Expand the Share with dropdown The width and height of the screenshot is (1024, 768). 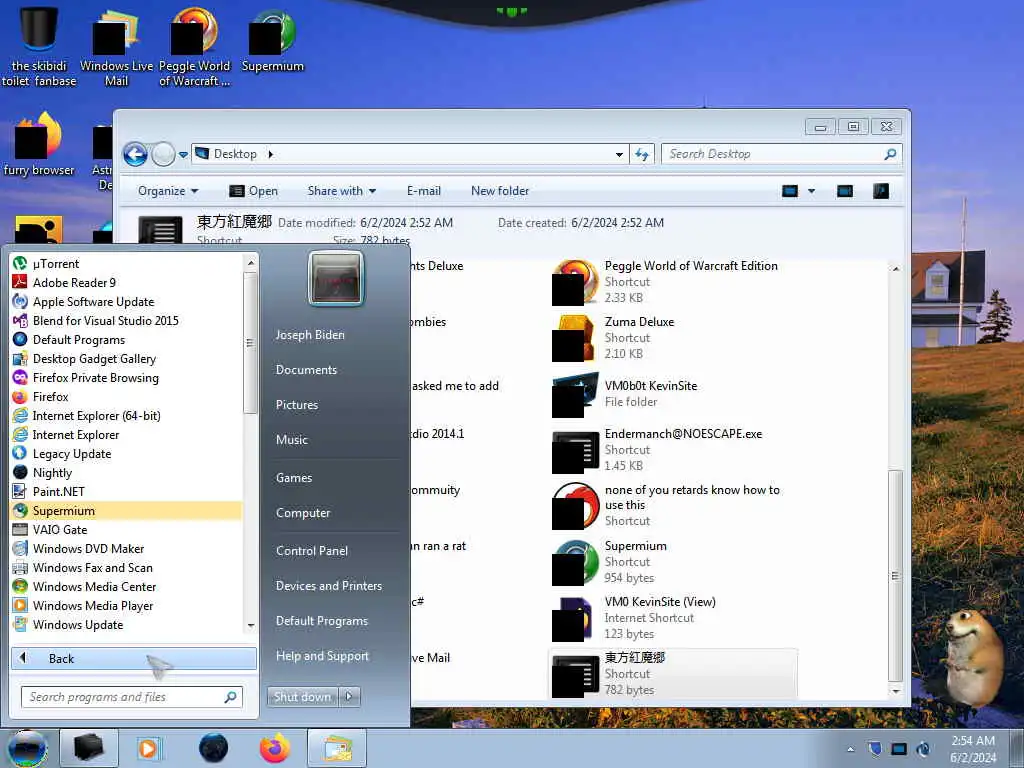point(342,191)
